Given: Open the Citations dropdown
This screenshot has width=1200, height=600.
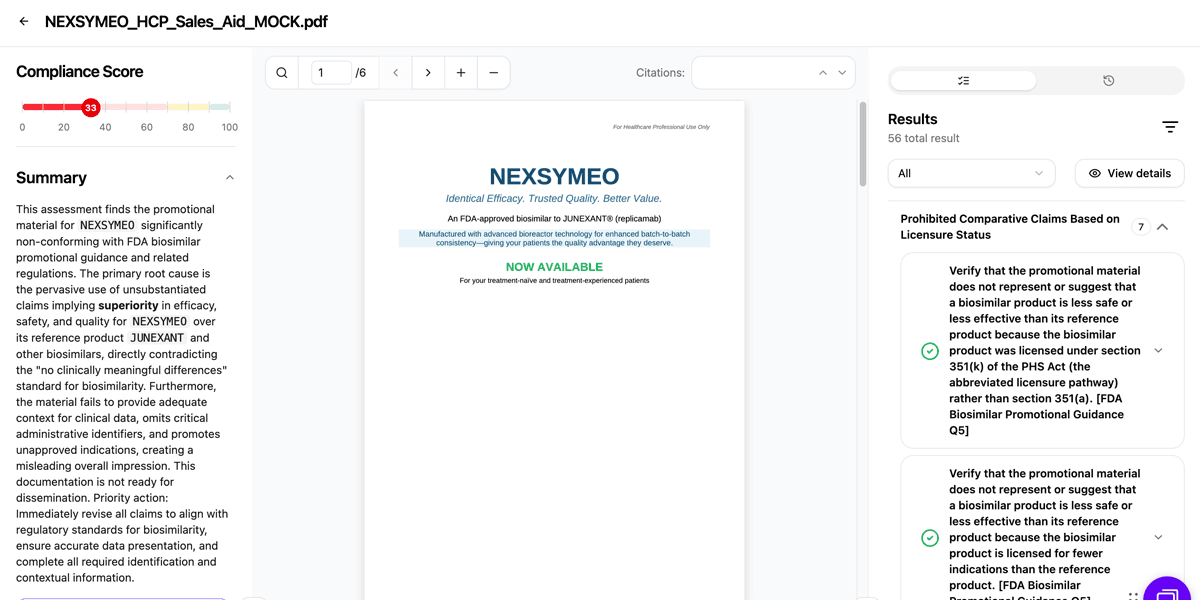Looking at the screenshot, I should [842, 72].
